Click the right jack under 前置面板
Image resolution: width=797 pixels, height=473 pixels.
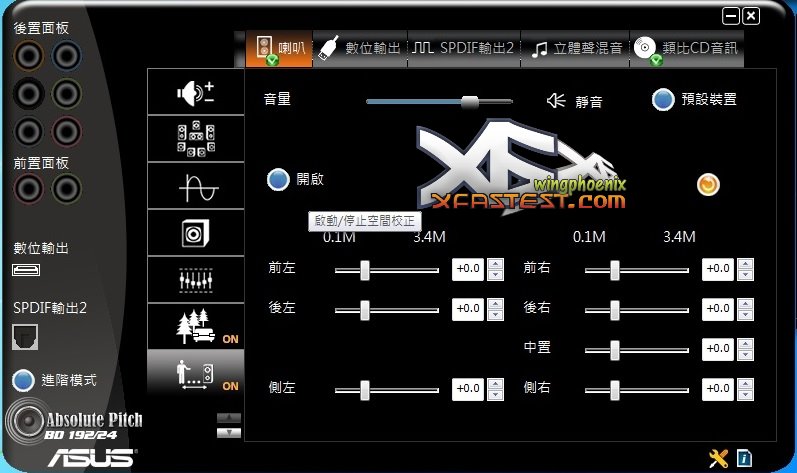click(x=67, y=188)
